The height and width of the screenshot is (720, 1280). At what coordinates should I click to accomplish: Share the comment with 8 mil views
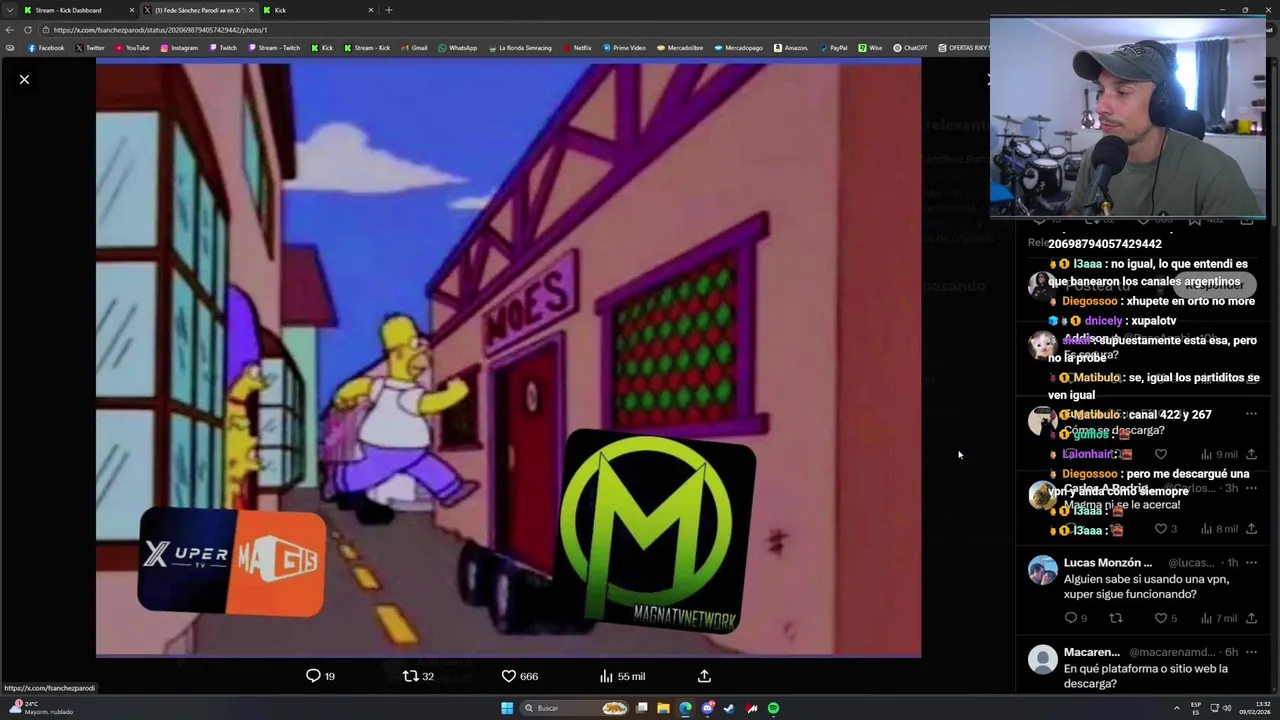pos(1251,529)
